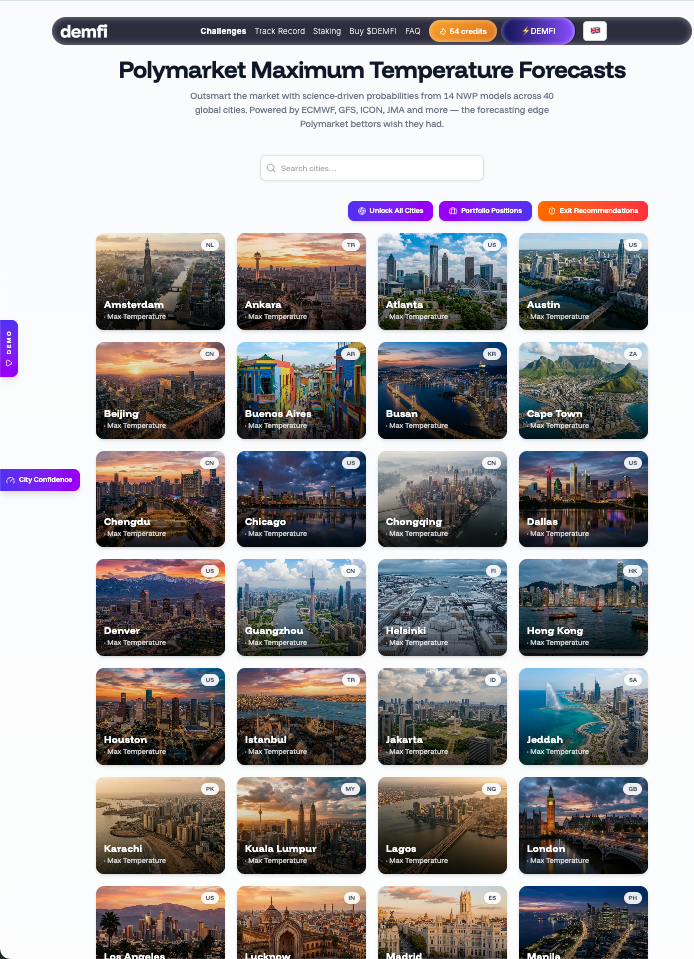Open the Atlanta city card
Viewport: 694px width, 959px height.
click(443, 281)
